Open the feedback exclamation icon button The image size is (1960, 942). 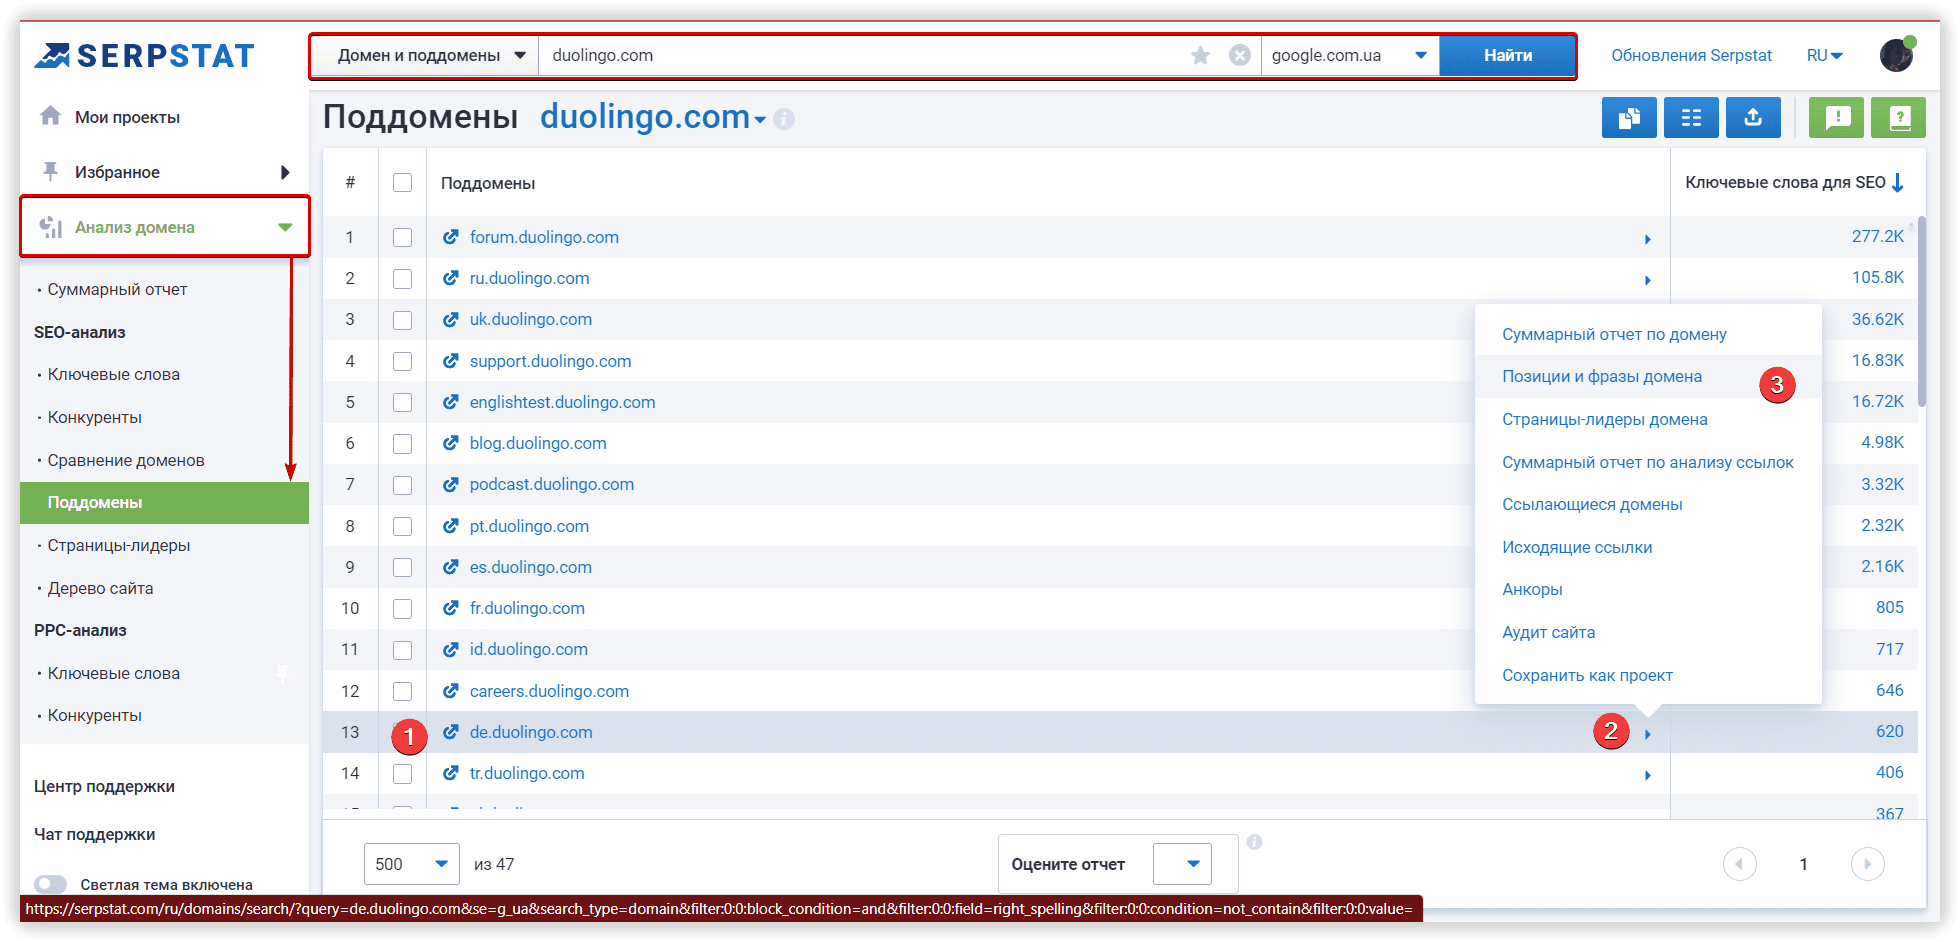click(x=1837, y=118)
